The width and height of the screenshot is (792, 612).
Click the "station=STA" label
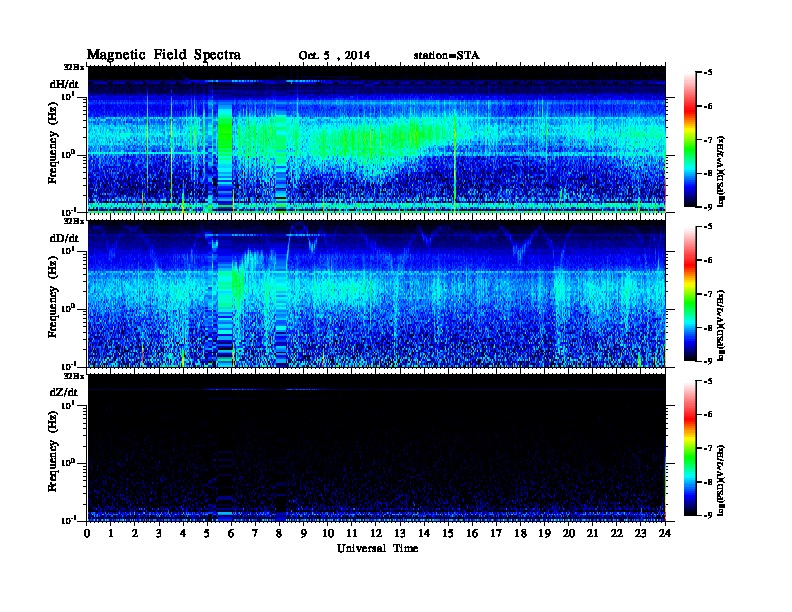(446, 56)
